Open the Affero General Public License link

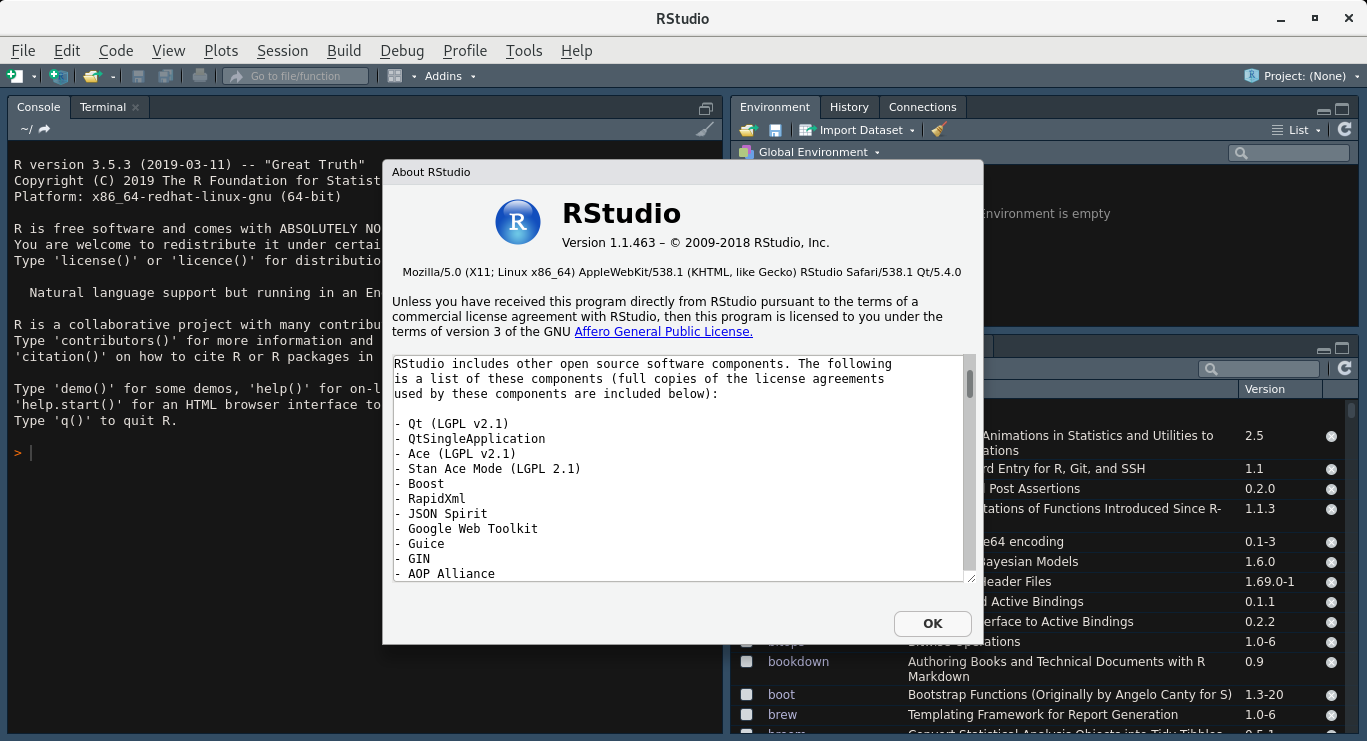[663, 332]
